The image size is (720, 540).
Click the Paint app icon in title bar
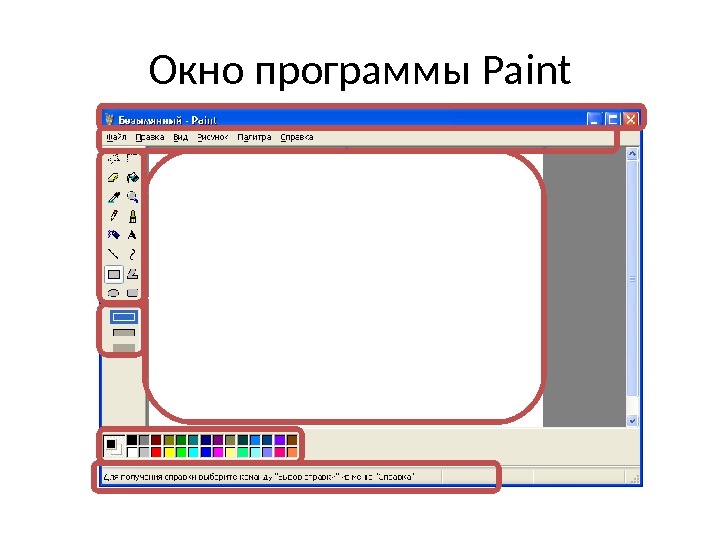point(109,119)
